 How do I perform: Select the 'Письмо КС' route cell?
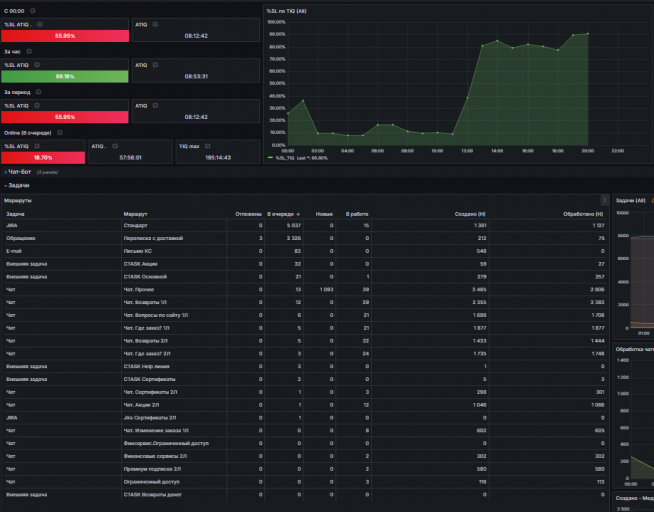tap(174, 251)
